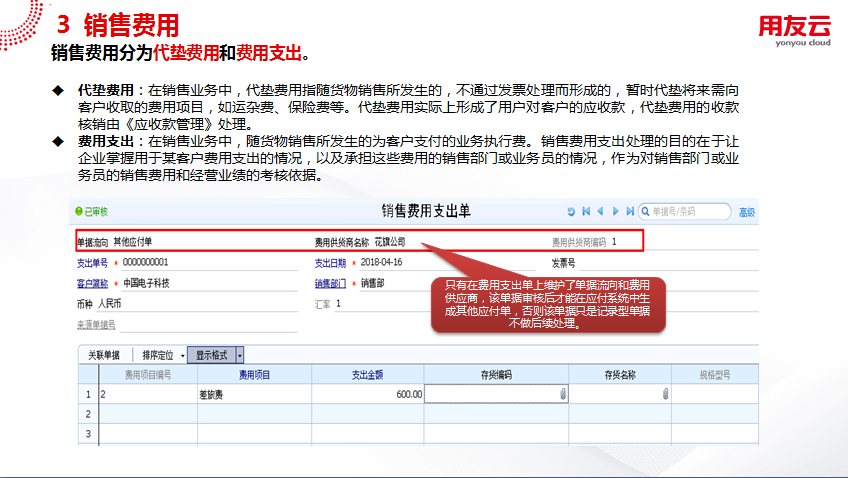Click the 存货编码 column header
This screenshot has height=478, width=848.
click(496, 375)
